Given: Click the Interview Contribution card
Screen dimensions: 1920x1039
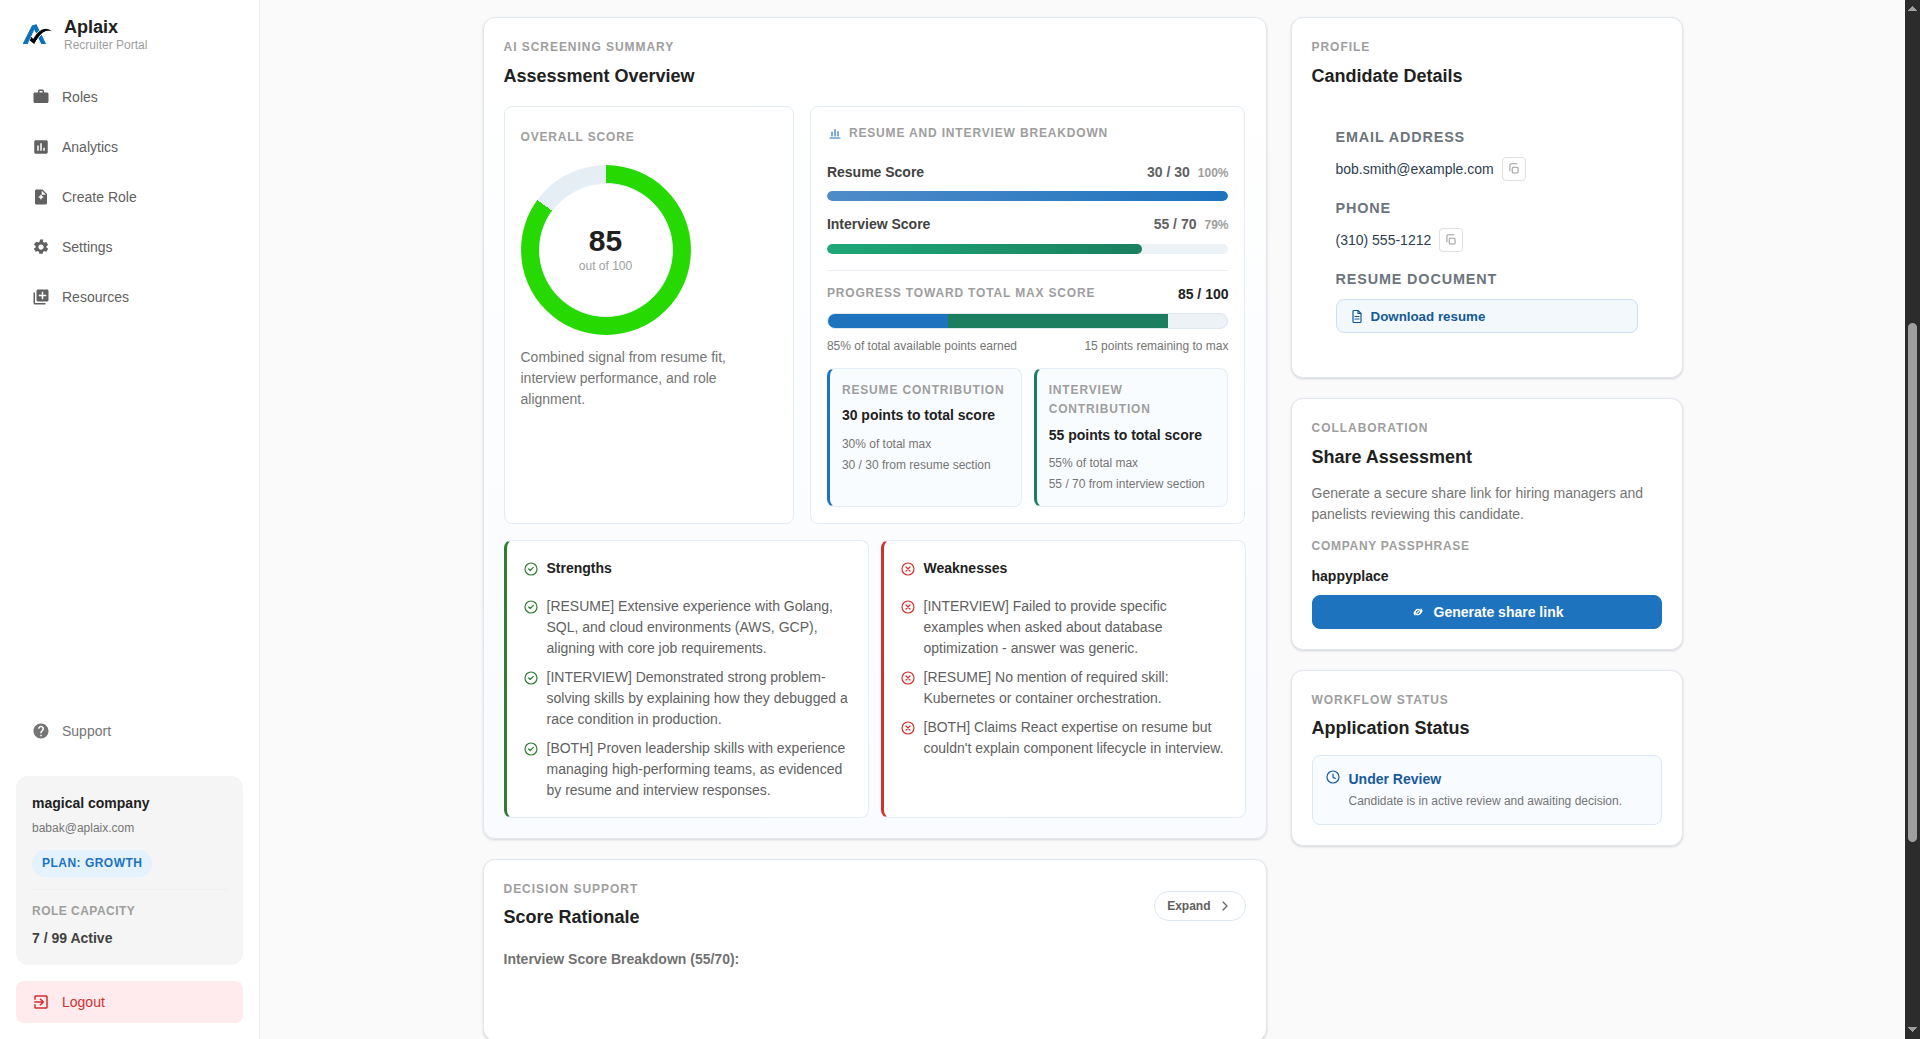Looking at the screenshot, I should click(1131, 438).
